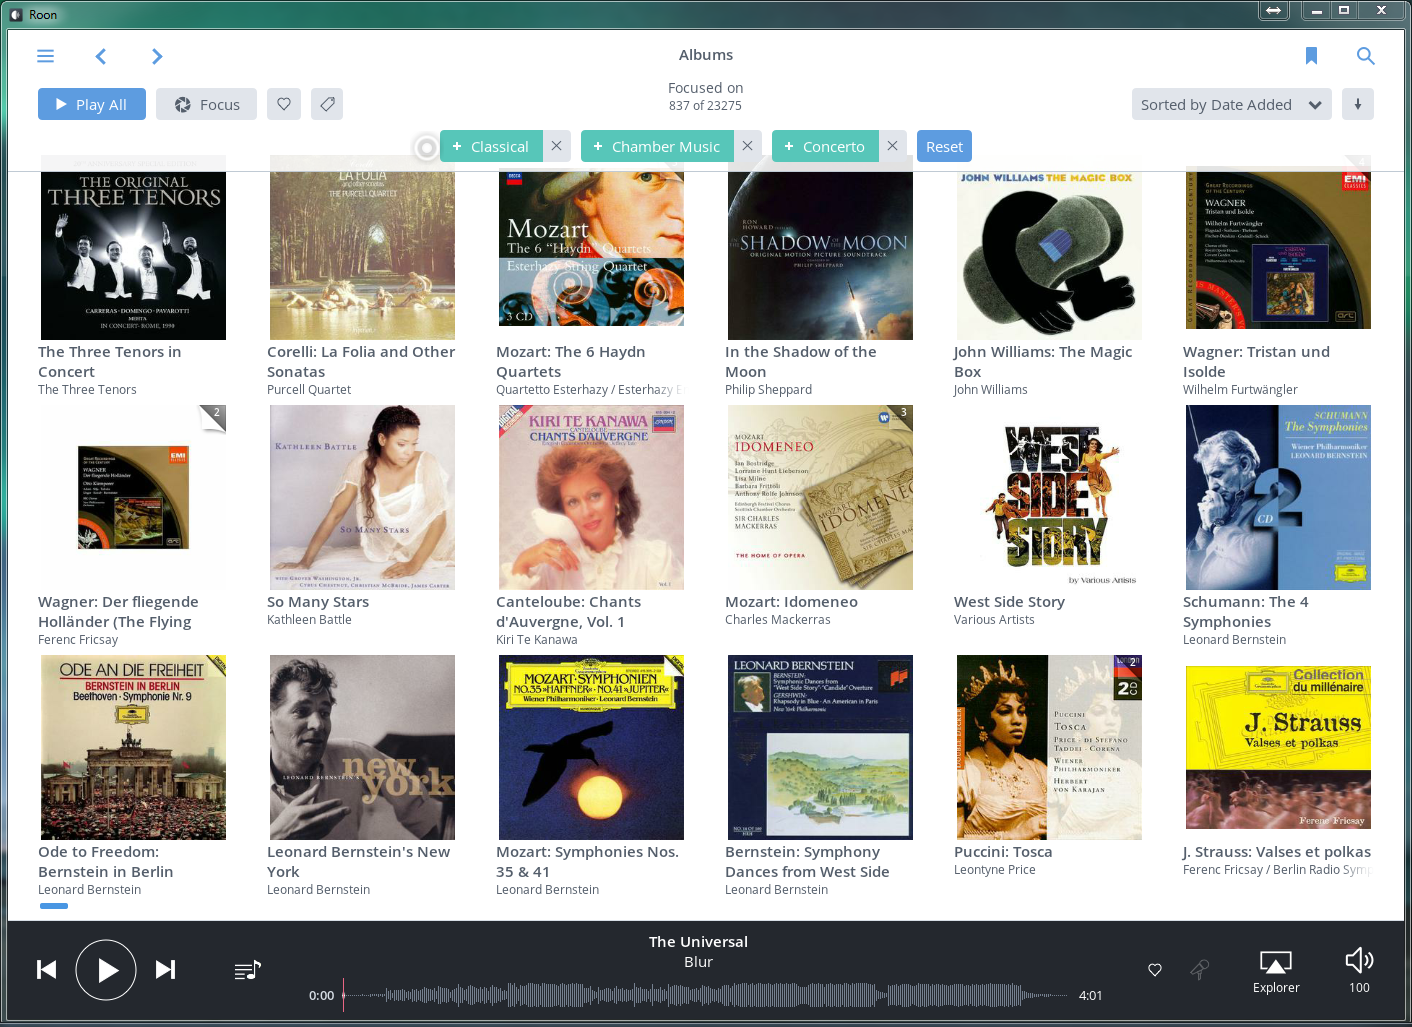Open bookmarks with the bookmark icon
Screen dimensions: 1412x1027
click(1311, 56)
